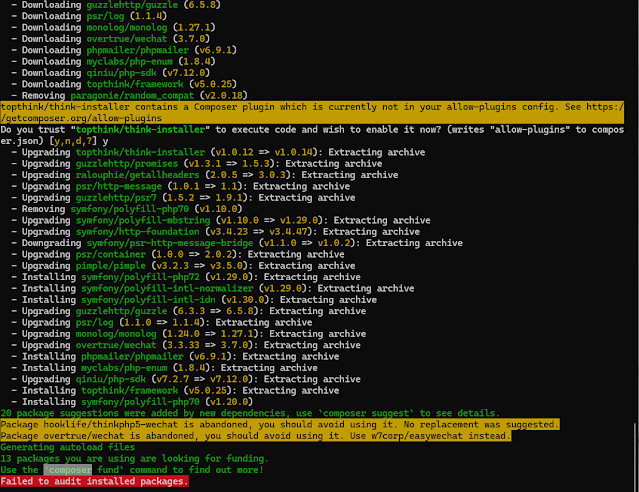Click 'topthink/think-installer' in the Upgrading line
Screen dimensions: 639x492
point(140,152)
